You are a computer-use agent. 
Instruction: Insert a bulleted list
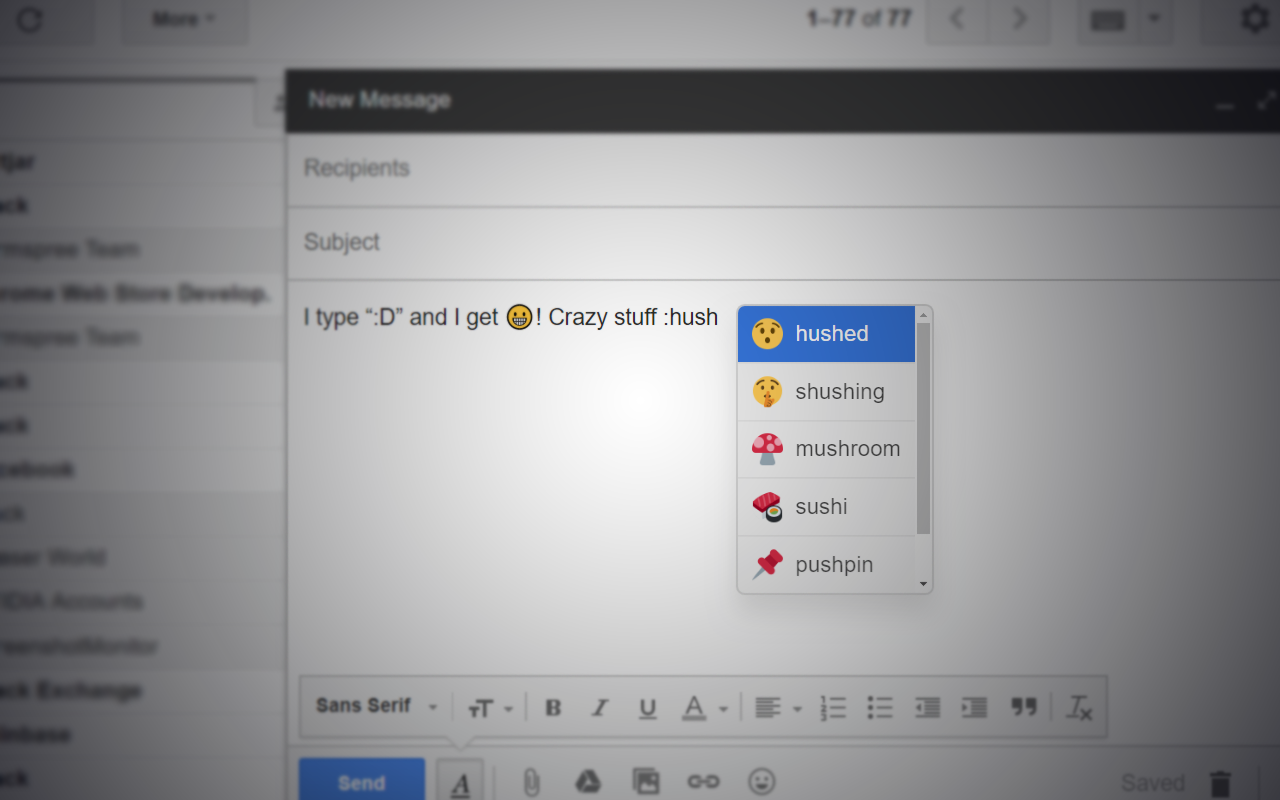tap(879, 708)
